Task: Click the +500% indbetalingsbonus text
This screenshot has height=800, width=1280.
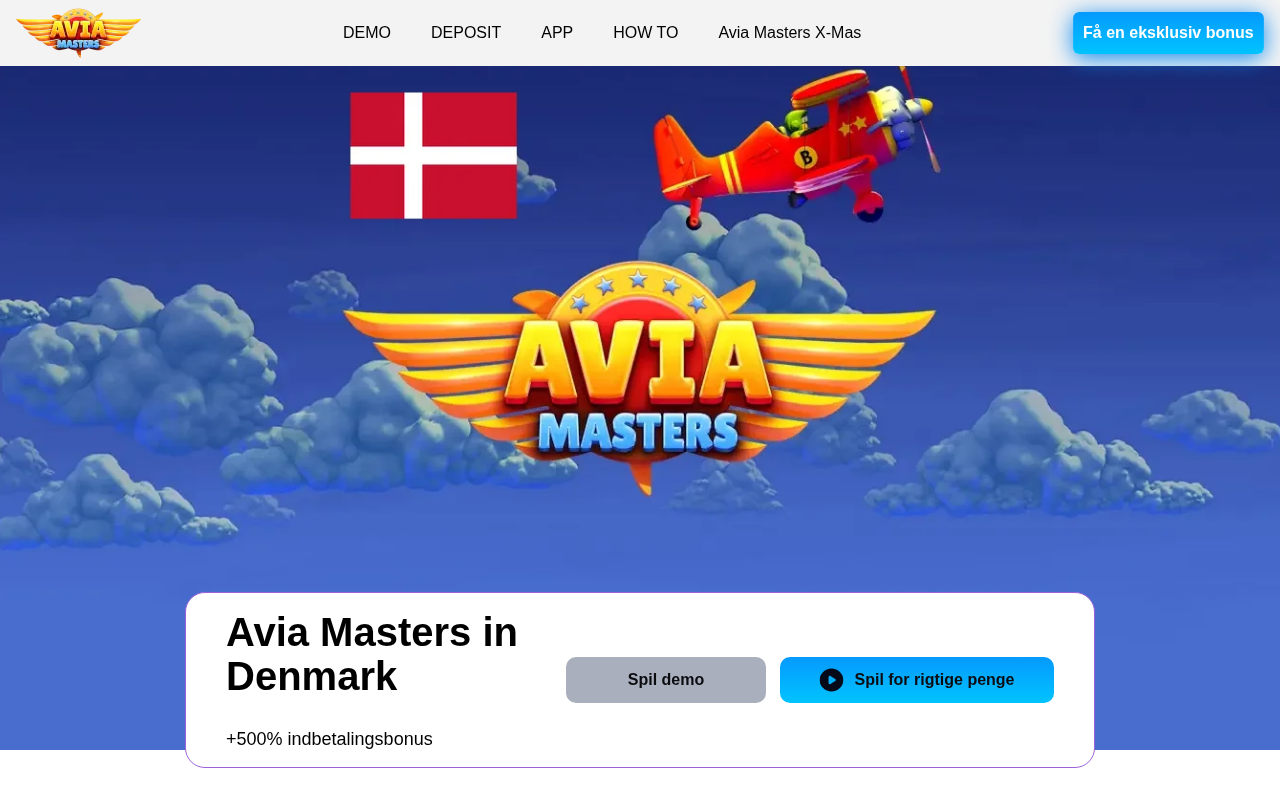Action: [329, 739]
